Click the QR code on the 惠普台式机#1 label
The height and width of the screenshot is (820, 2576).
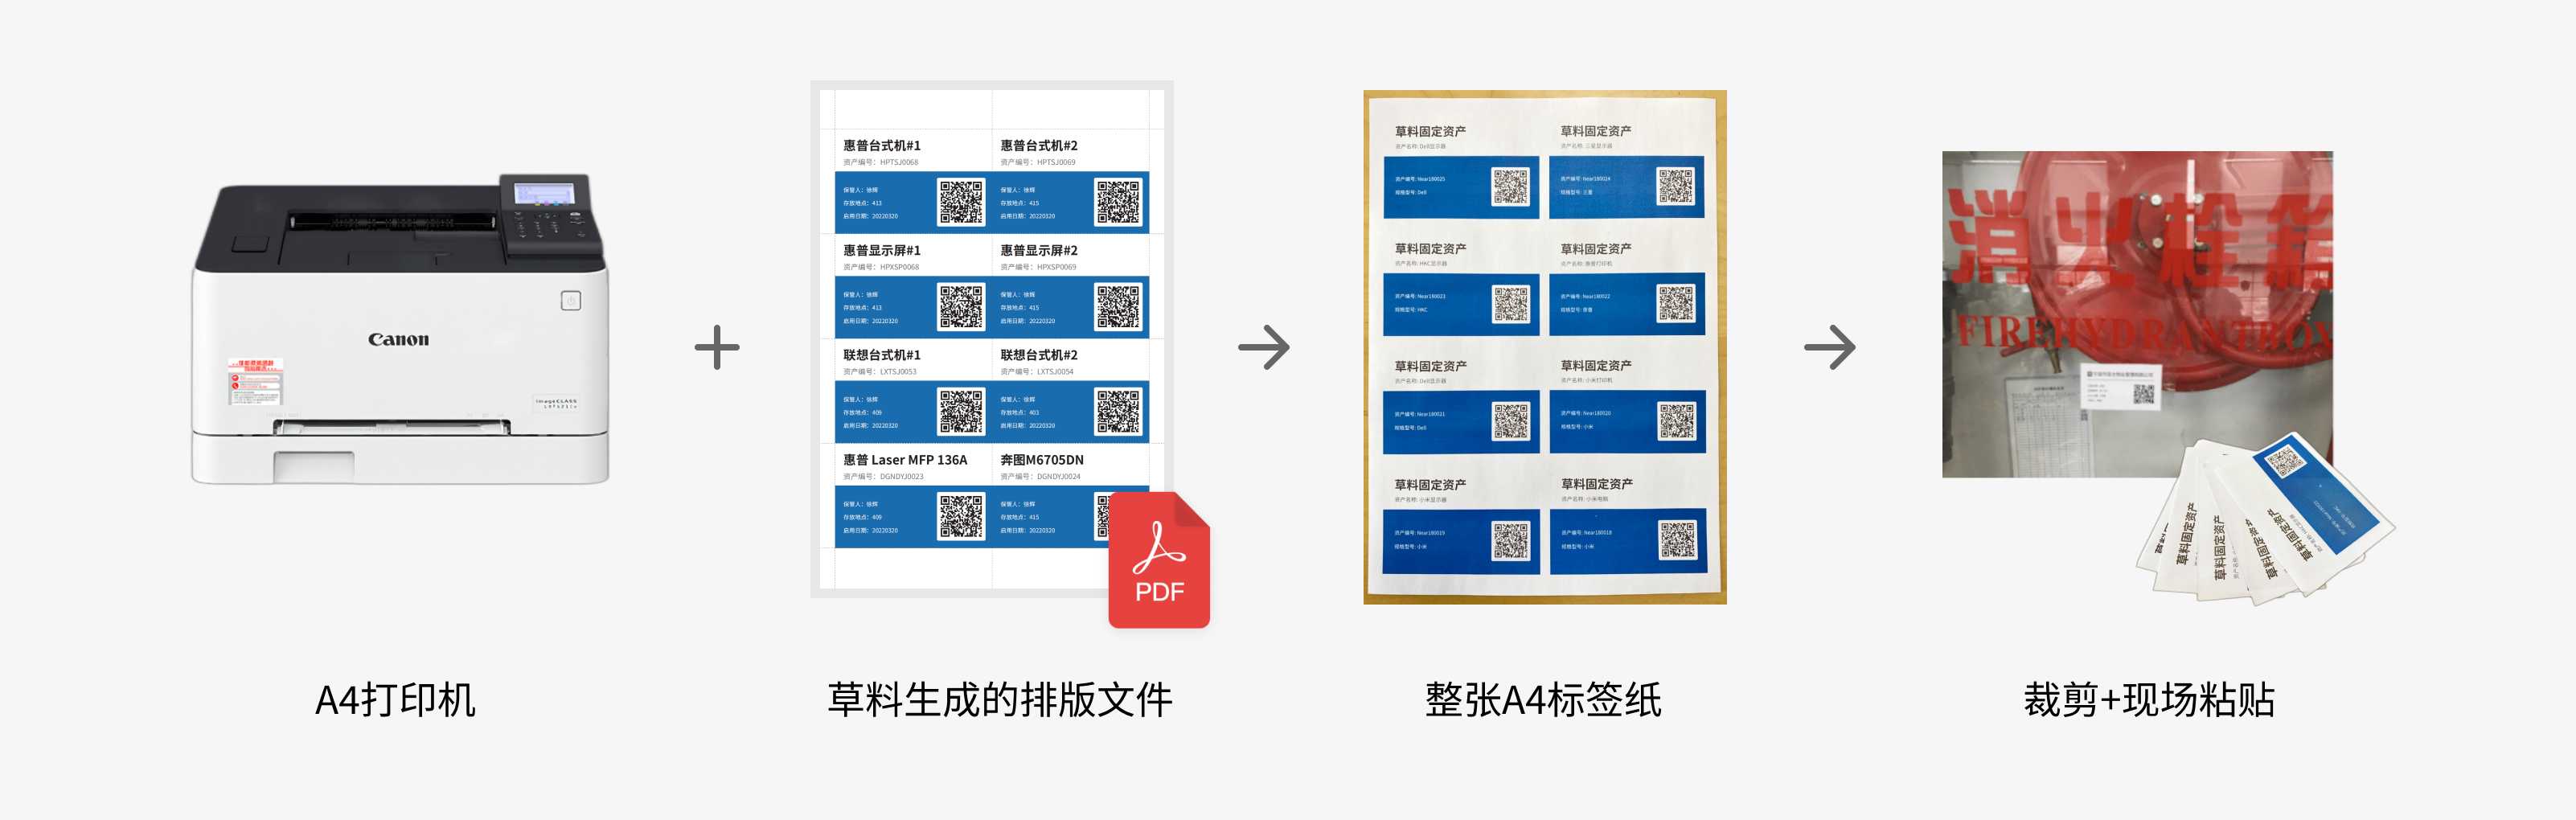pyautogui.click(x=960, y=202)
